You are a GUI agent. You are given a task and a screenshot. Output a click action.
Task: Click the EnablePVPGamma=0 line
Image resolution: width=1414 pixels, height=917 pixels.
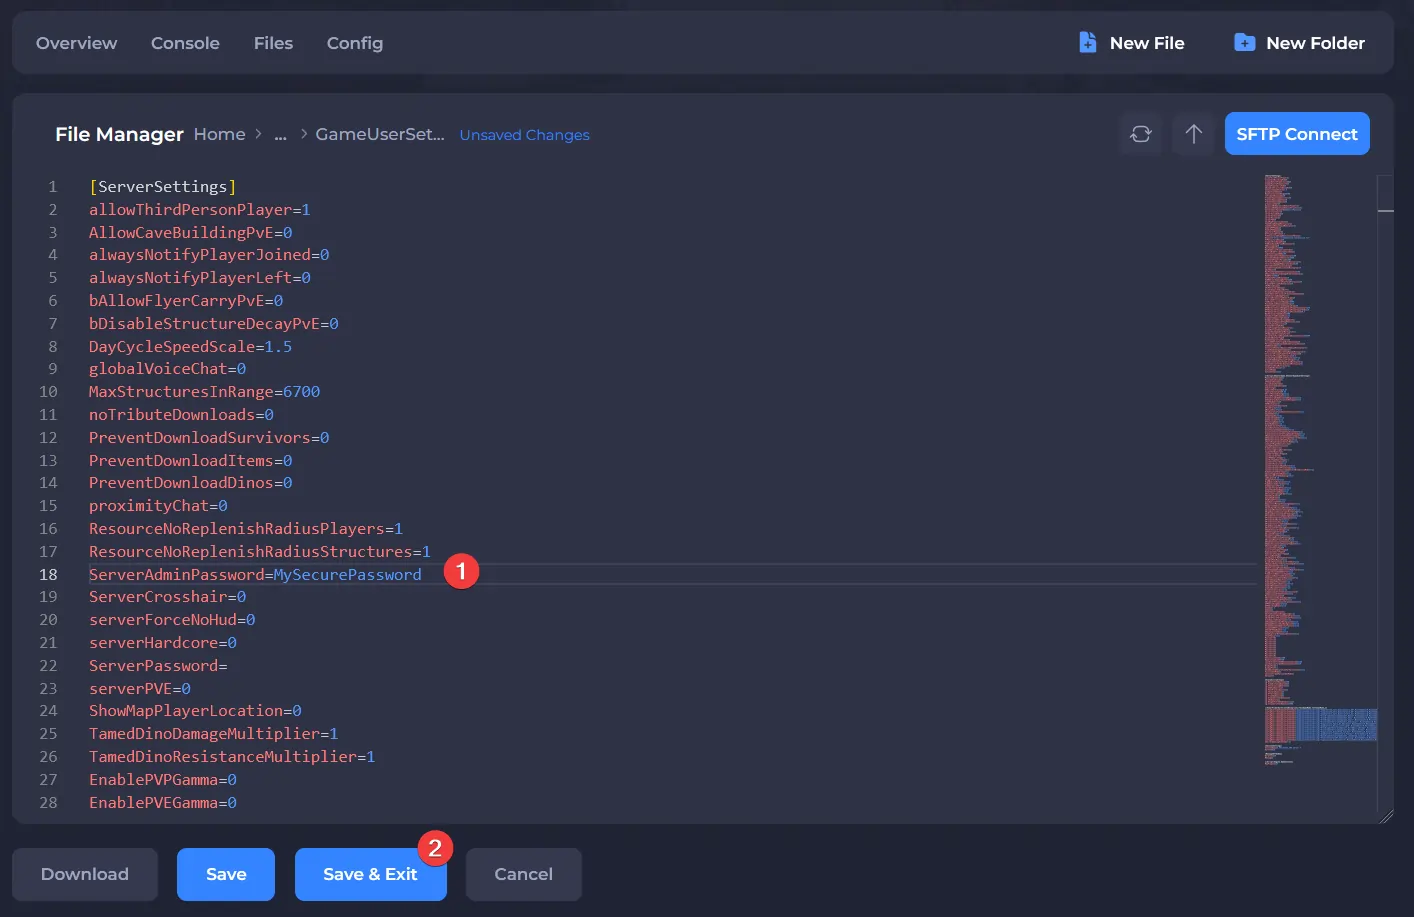click(x=162, y=780)
